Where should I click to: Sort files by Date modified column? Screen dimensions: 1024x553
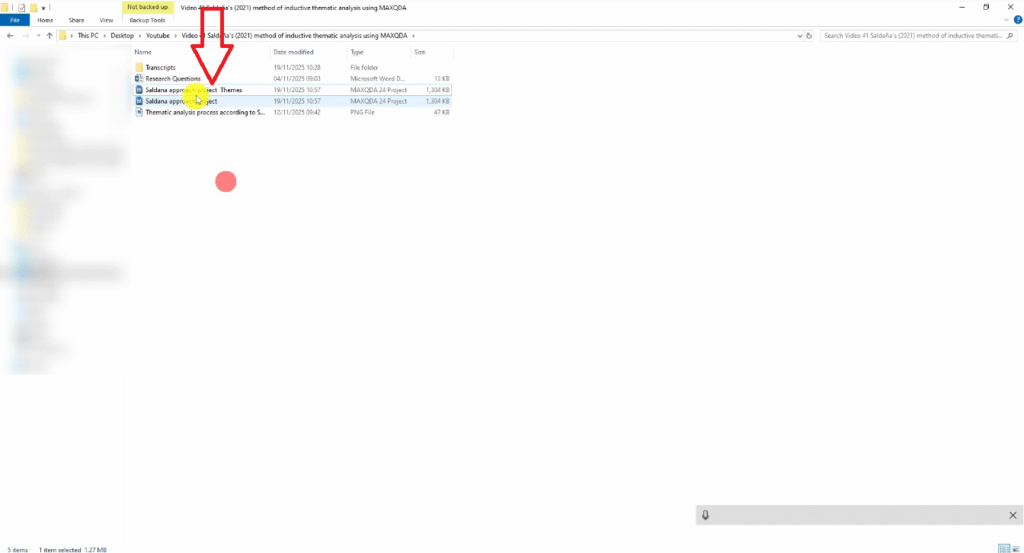293,52
